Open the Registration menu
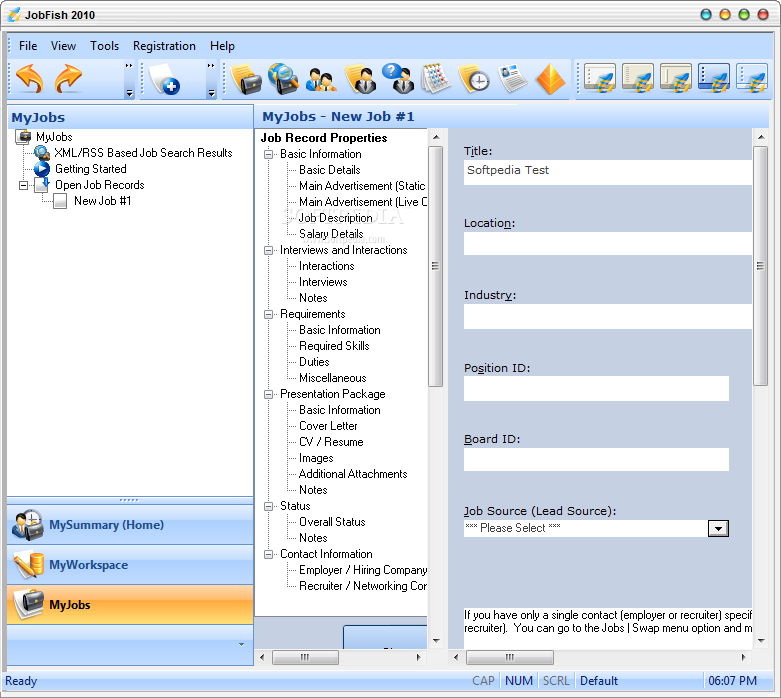Viewport: 781px width, 698px height. tap(164, 46)
